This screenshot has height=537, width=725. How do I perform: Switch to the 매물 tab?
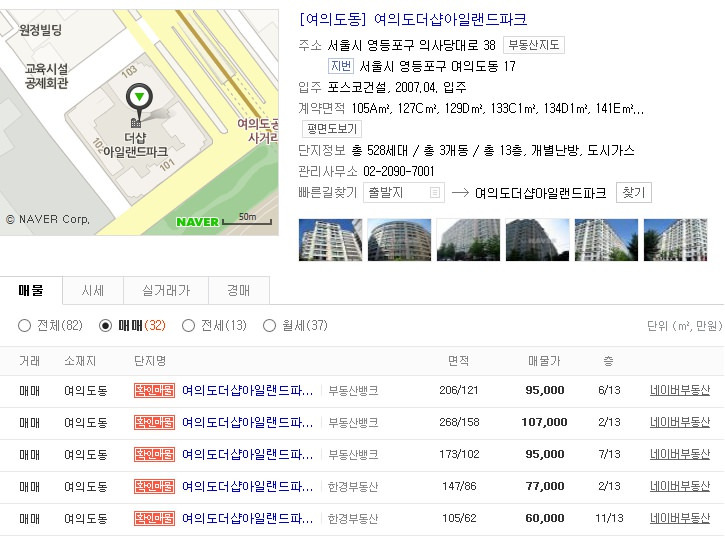[31, 290]
